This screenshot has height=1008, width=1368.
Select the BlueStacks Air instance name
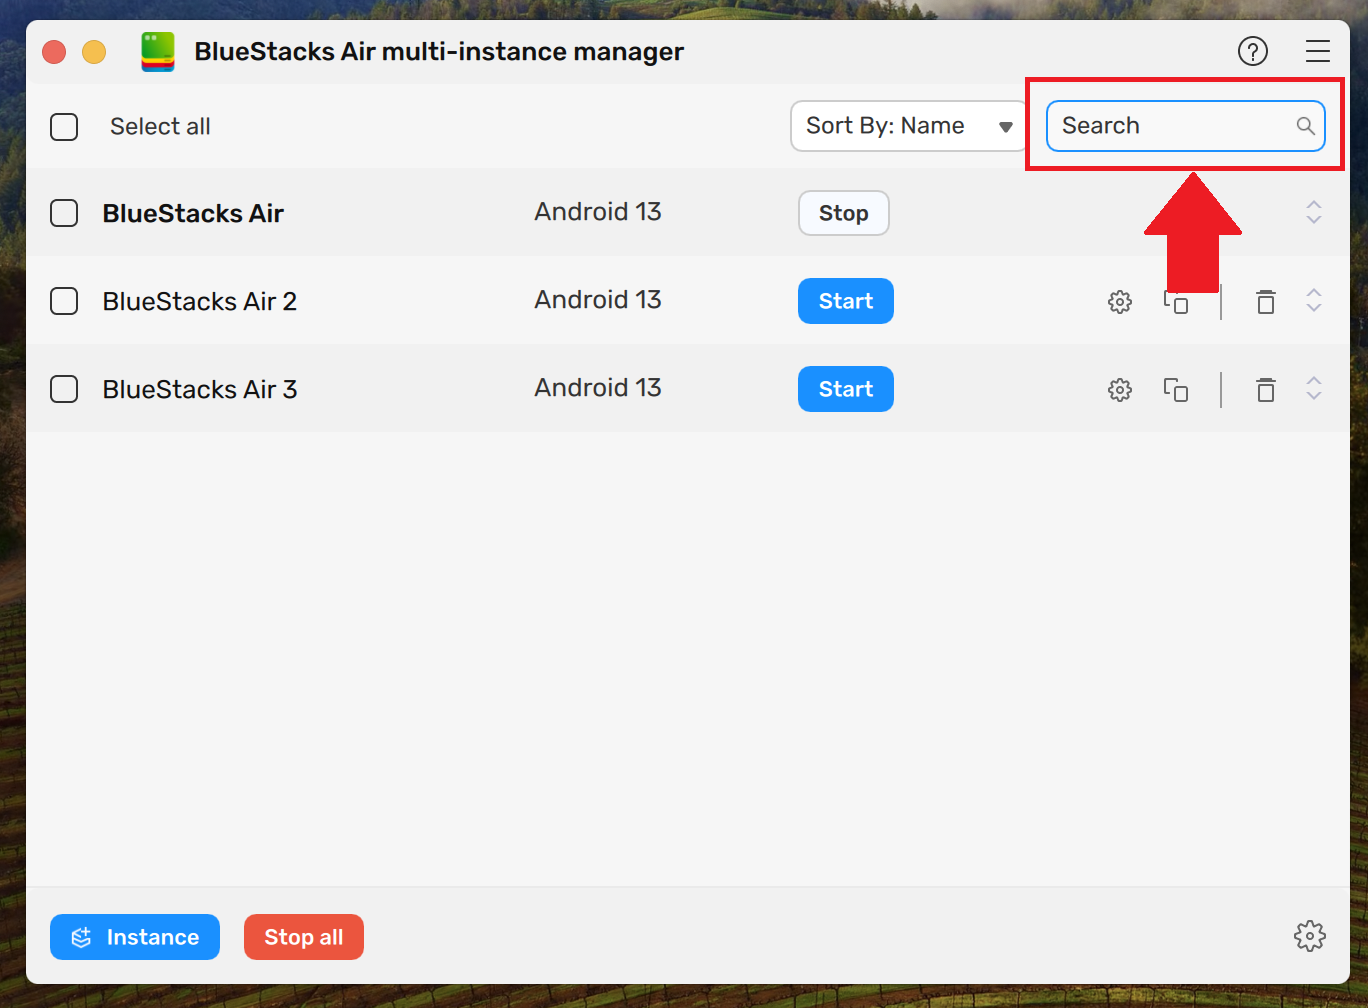[193, 213]
